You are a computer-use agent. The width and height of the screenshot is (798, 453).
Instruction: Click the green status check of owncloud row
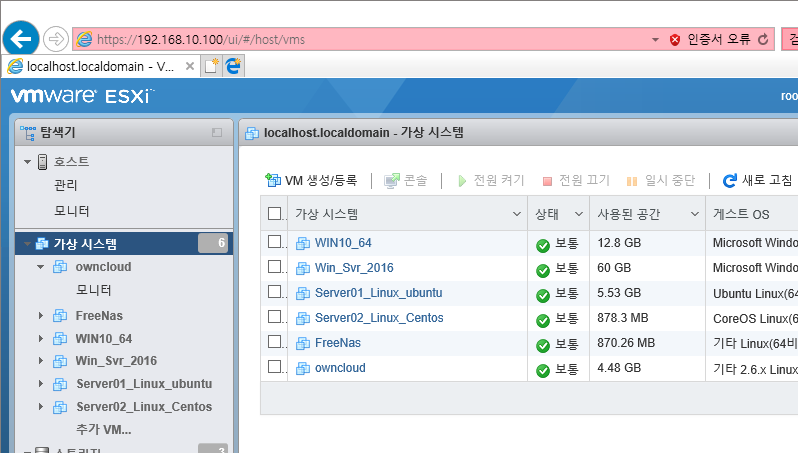pyautogui.click(x=543, y=371)
